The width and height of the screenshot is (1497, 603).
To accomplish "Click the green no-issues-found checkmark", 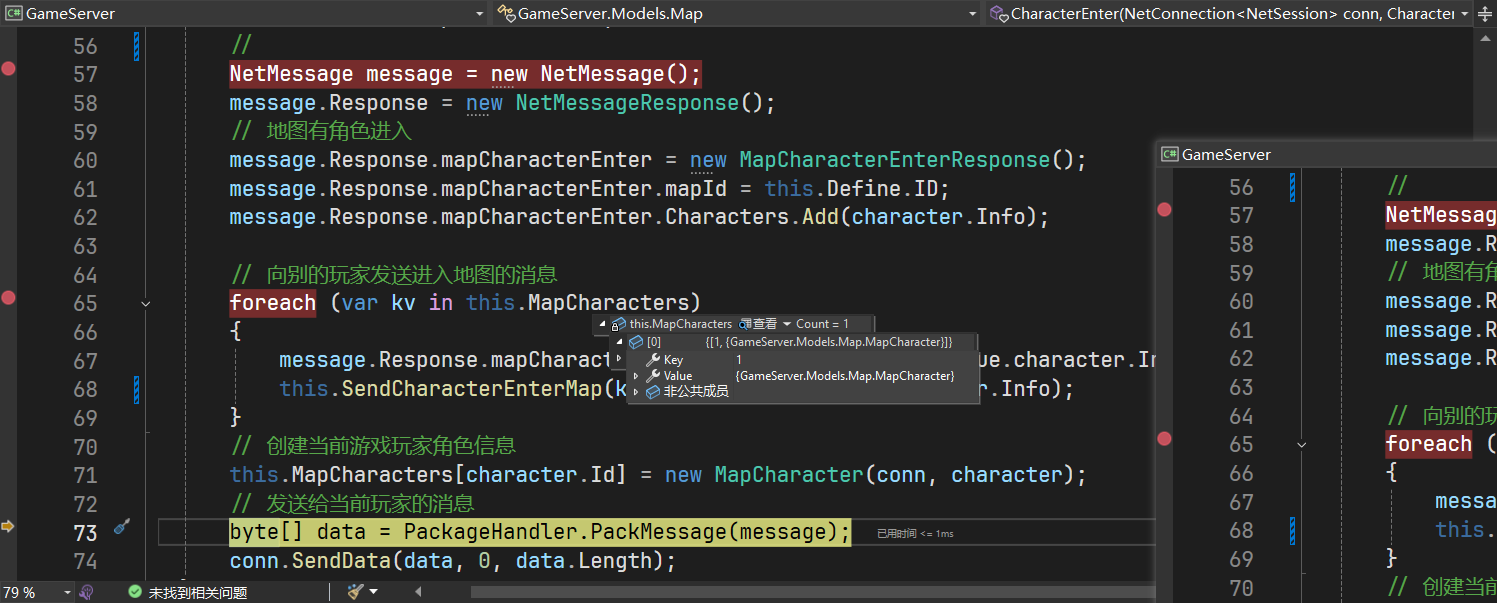I will tap(134, 592).
